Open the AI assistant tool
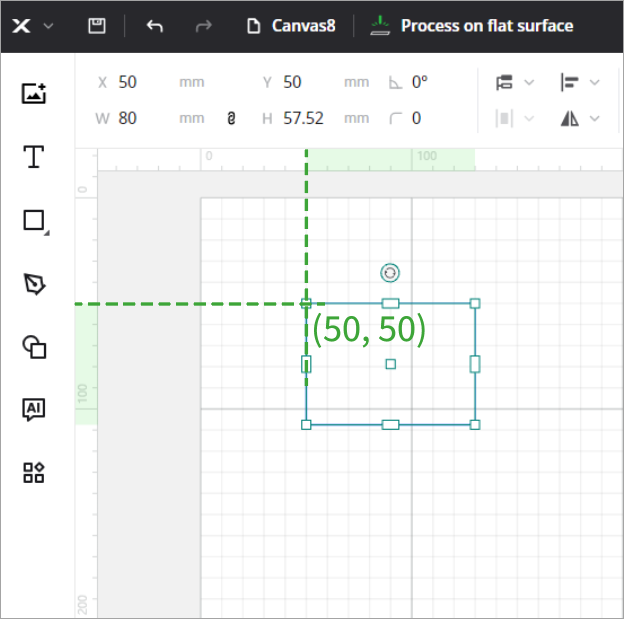 (35, 409)
